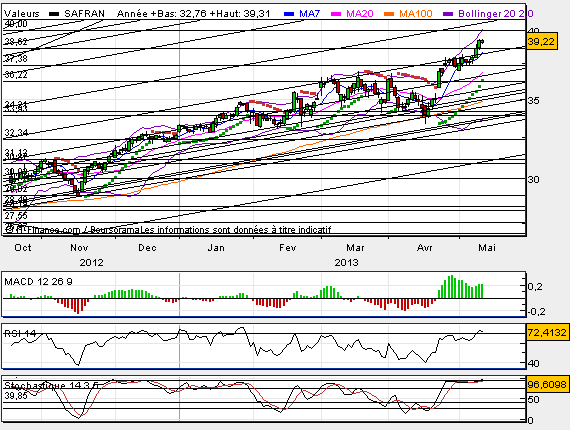The width and height of the screenshot is (570, 430).
Task: Click the 'Oct' month label
Action: 23,248
